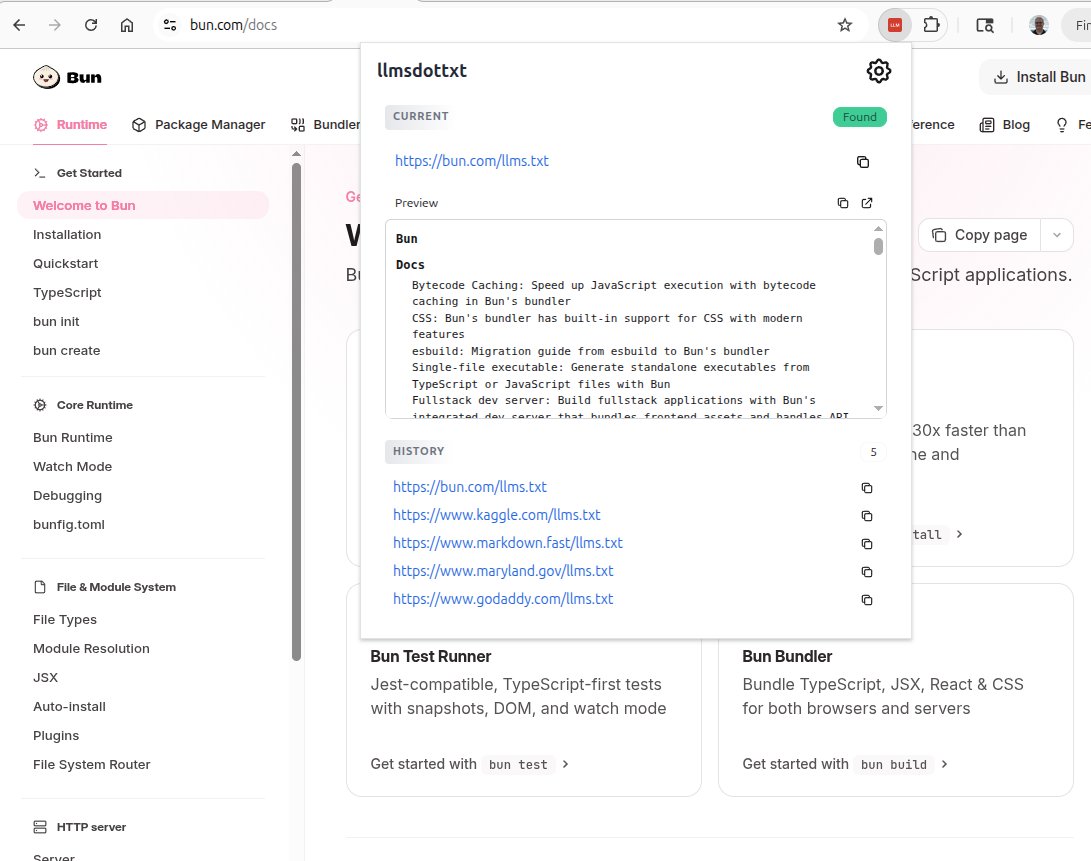Click the docs sidebar scrollbar
This screenshot has height=861, width=1091.
(x=296, y=411)
